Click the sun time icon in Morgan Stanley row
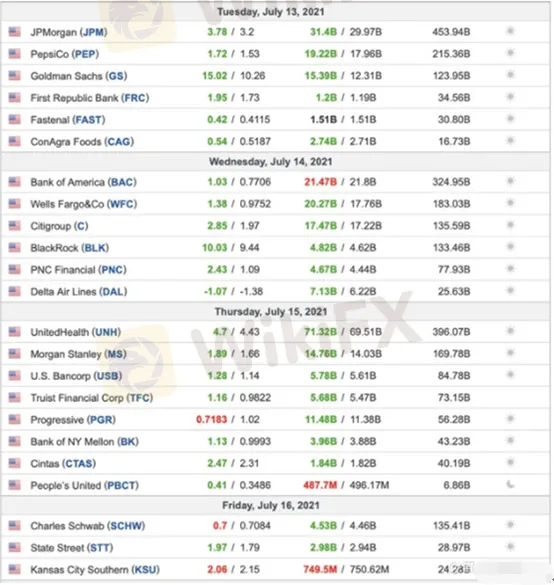Image resolution: width=554 pixels, height=585 pixels. [x=510, y=353]
